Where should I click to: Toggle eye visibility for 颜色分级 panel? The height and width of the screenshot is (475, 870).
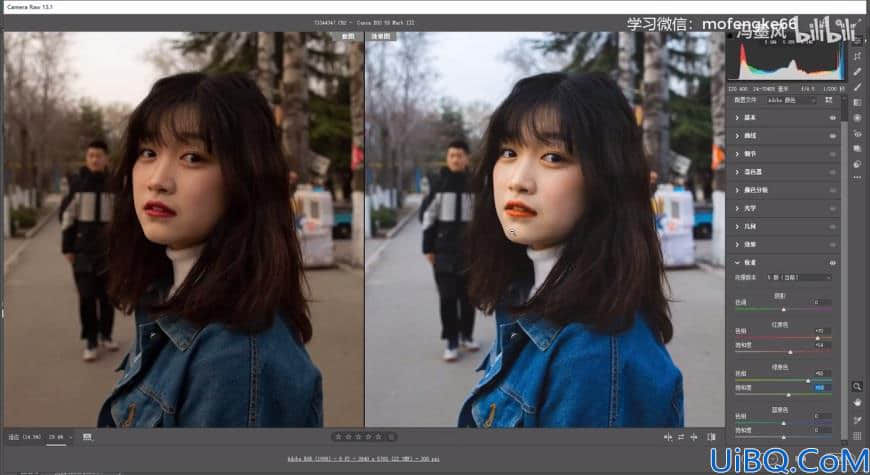[832, 190]
